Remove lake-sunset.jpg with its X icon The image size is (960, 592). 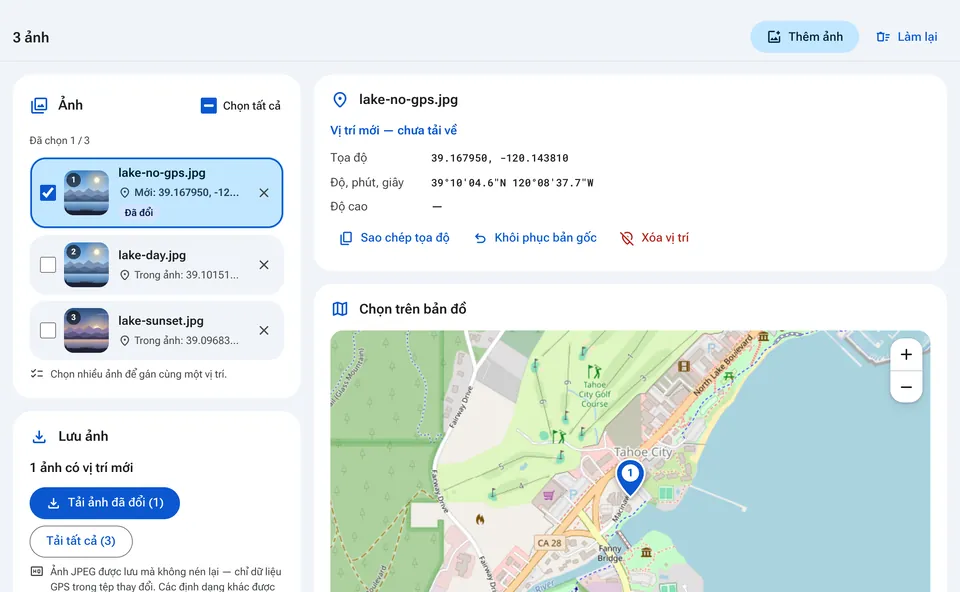click(x=264, y=331)
